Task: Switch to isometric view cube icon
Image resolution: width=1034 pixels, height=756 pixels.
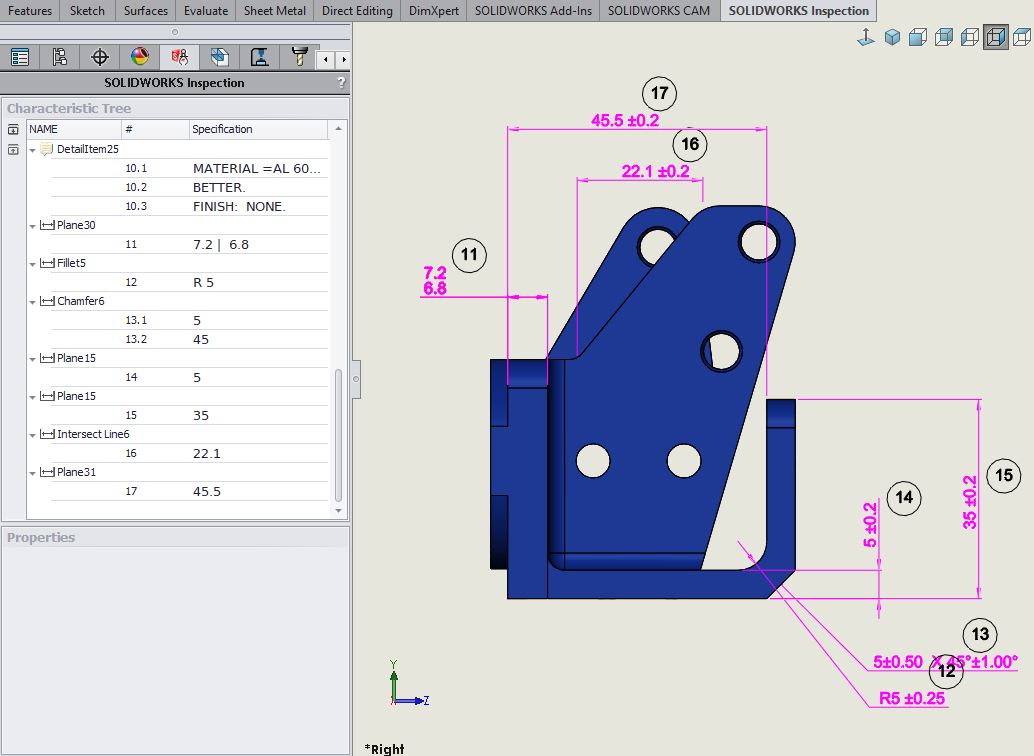Action: coord(892,37)
